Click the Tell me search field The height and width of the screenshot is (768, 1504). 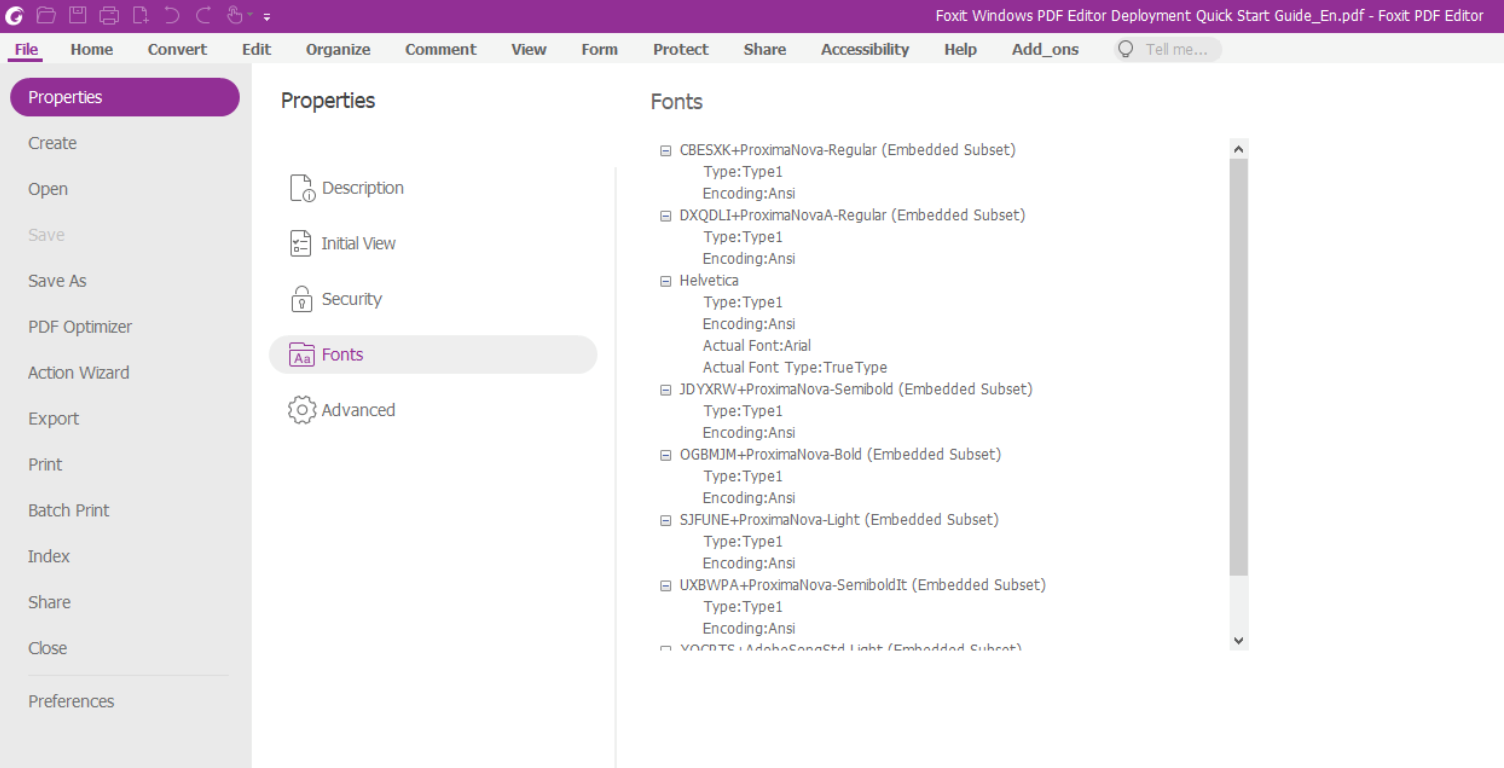click(x=1169, y=49)
